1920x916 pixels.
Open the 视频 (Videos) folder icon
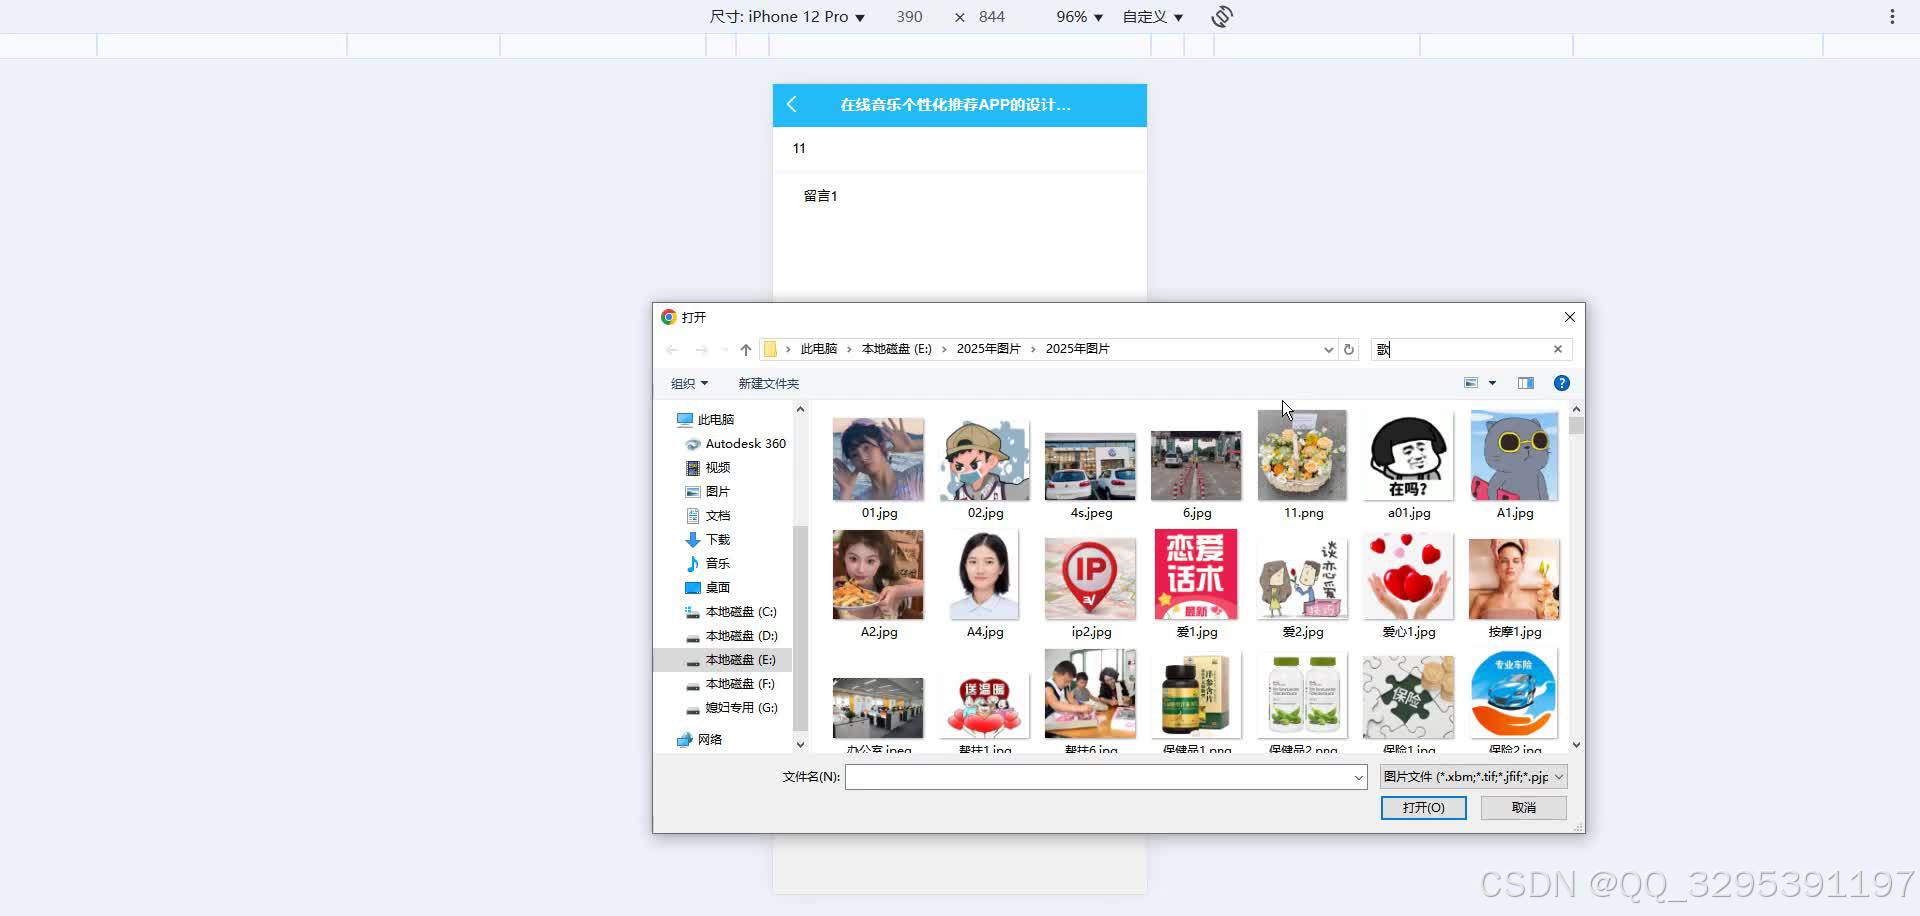click(693, 467)
